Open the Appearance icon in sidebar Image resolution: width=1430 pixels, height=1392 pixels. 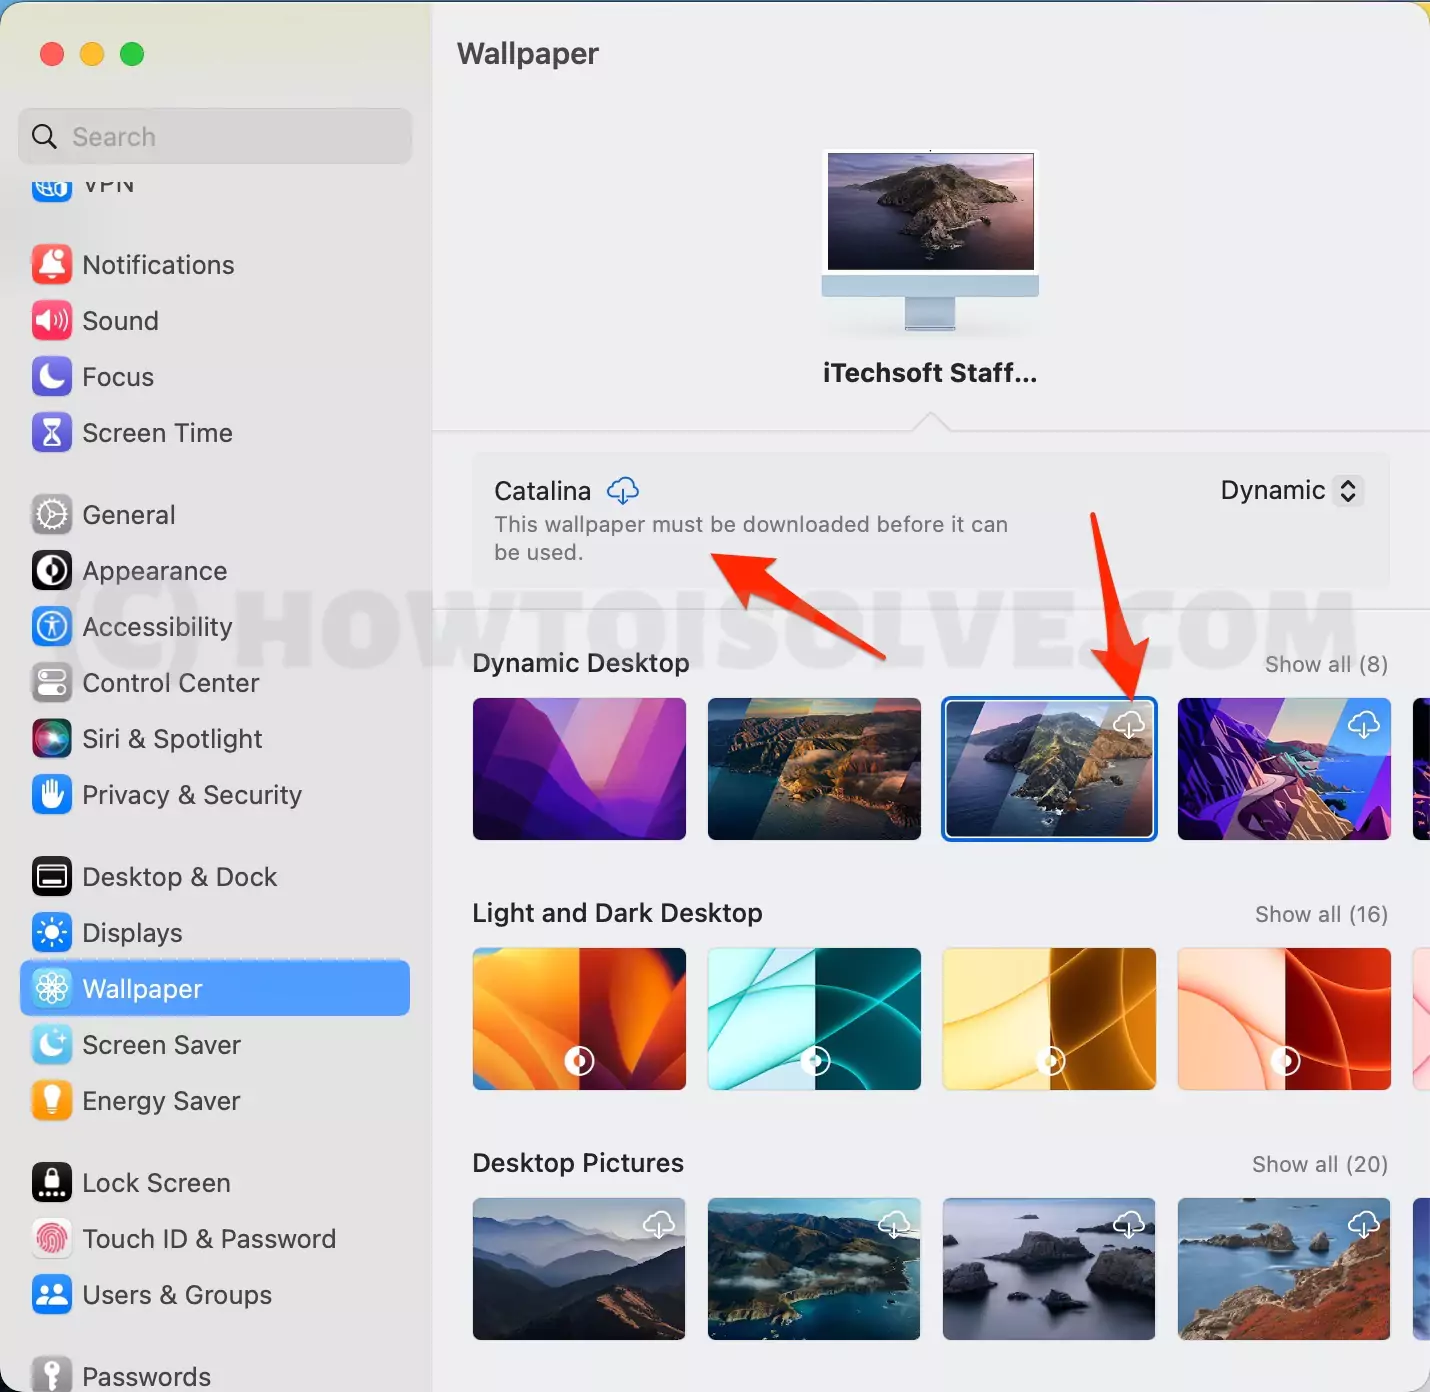point(52,571)
